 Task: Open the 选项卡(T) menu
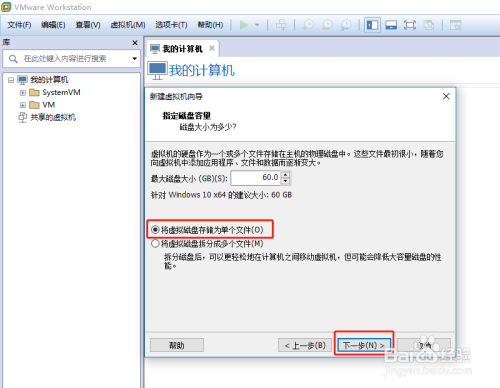pyautogui.click(x=171, y=25)
